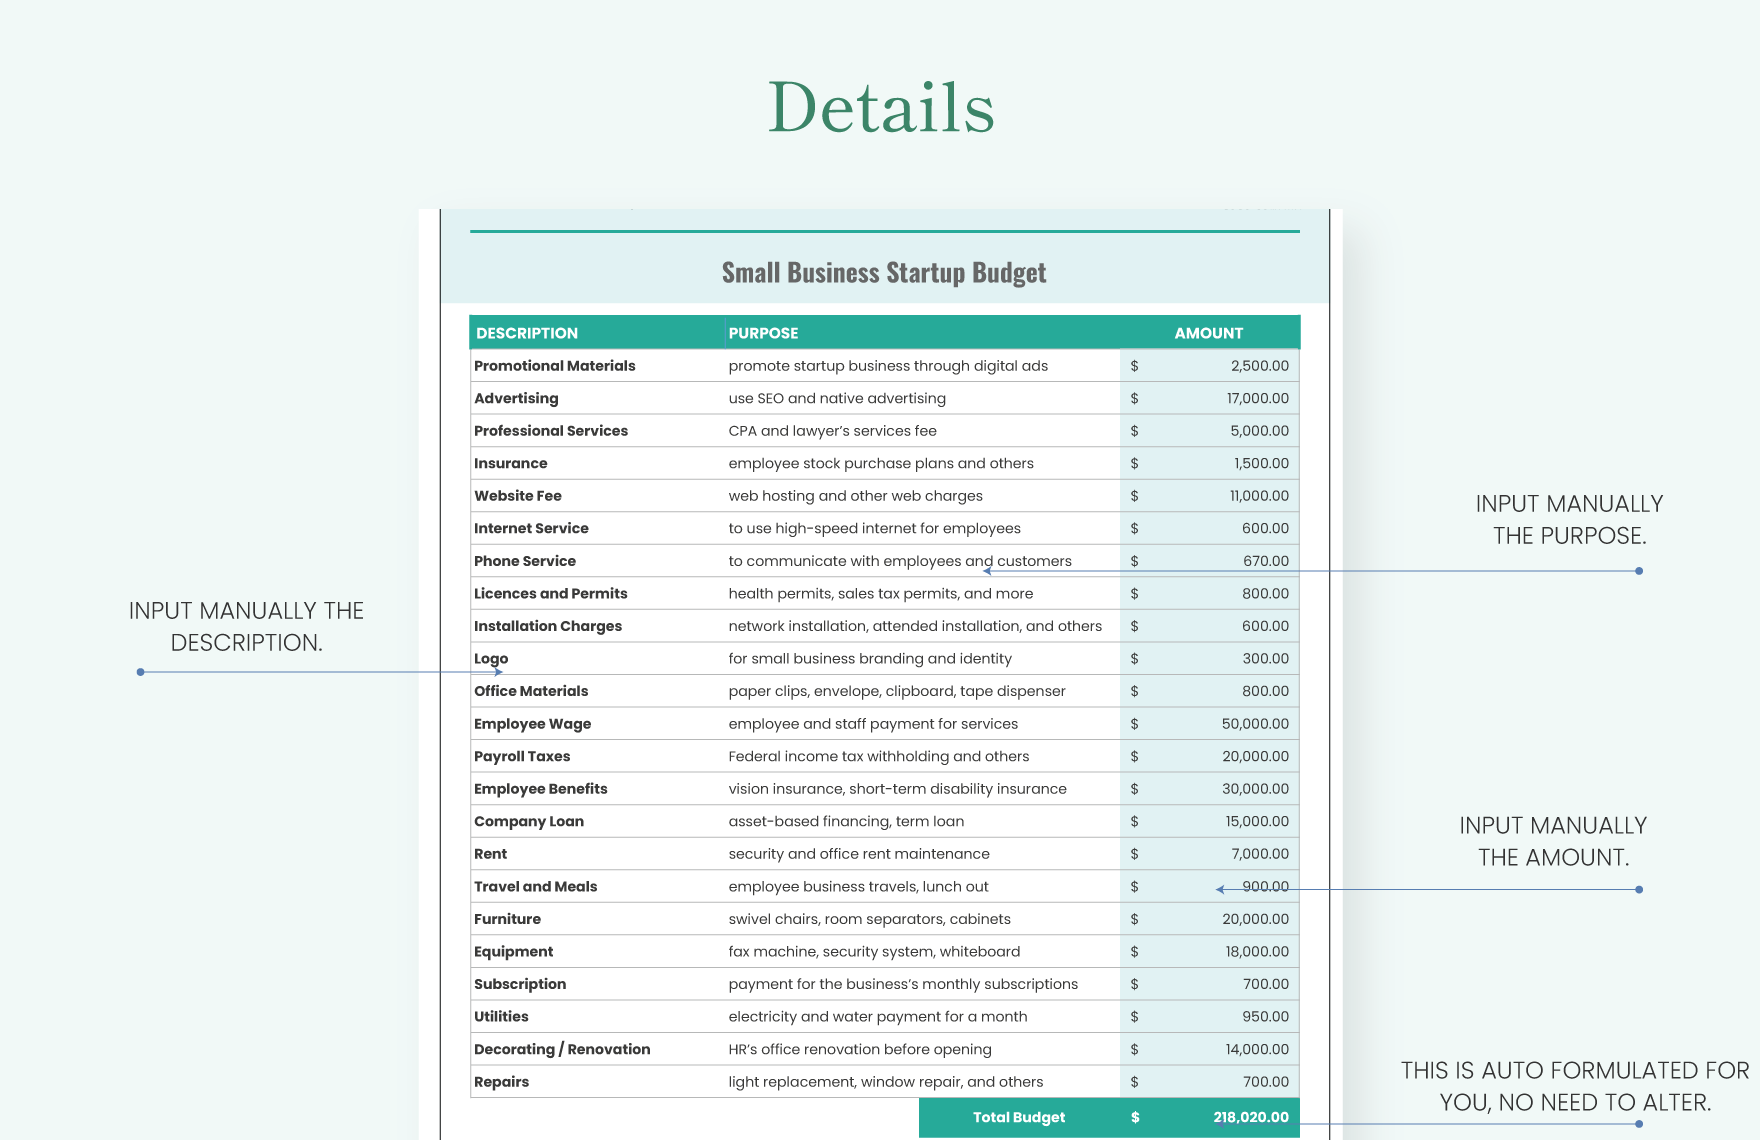The width and height of the screenshot is (1760, 1140).
Task: Select the 'Payroll Taxes' cell
Action: [x=522, y=756]
